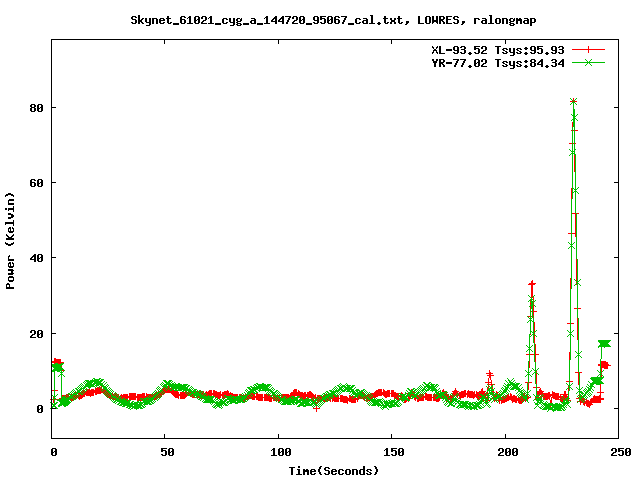This screenshot has height=480, width=640.
Task: Click the green data cluster at far right end
Action: click(604, 344)
